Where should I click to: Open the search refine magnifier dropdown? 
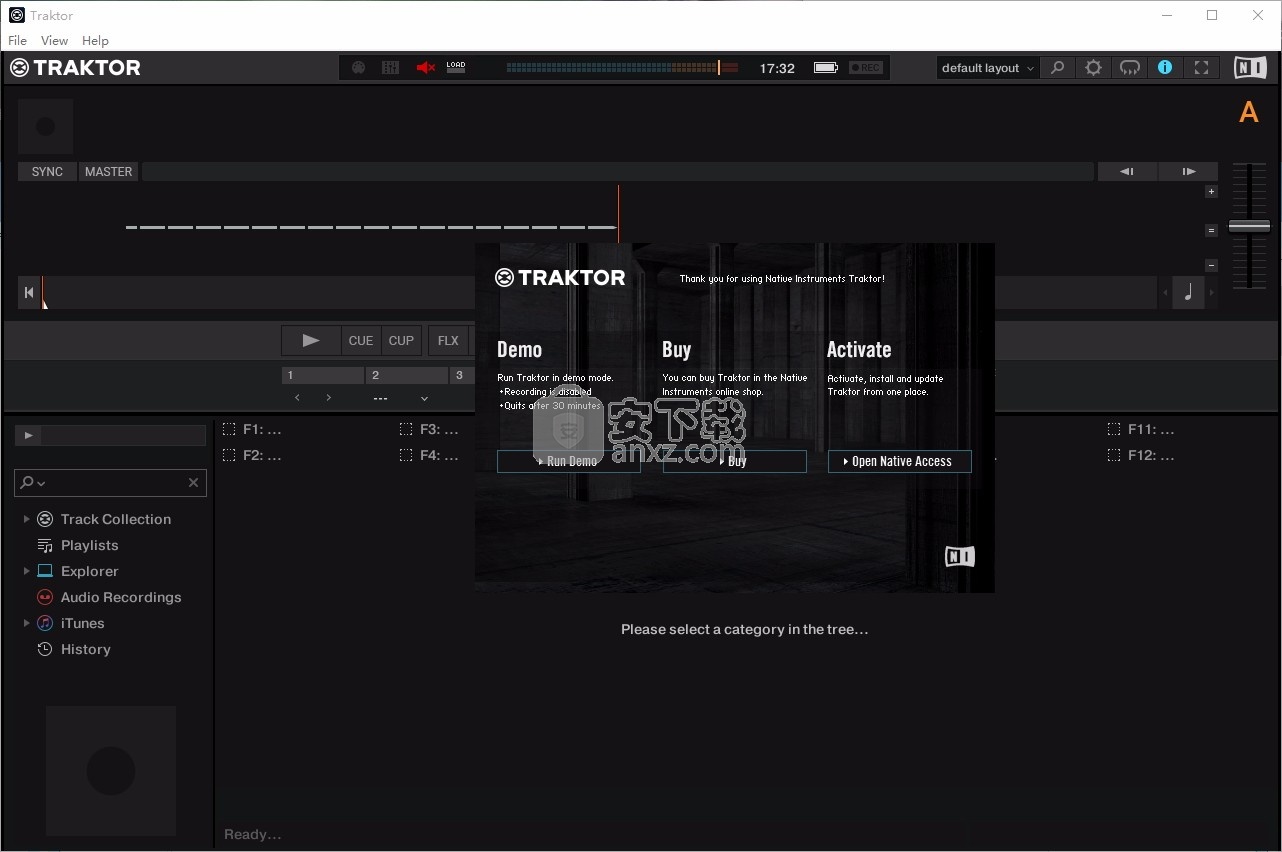point(32,482)
